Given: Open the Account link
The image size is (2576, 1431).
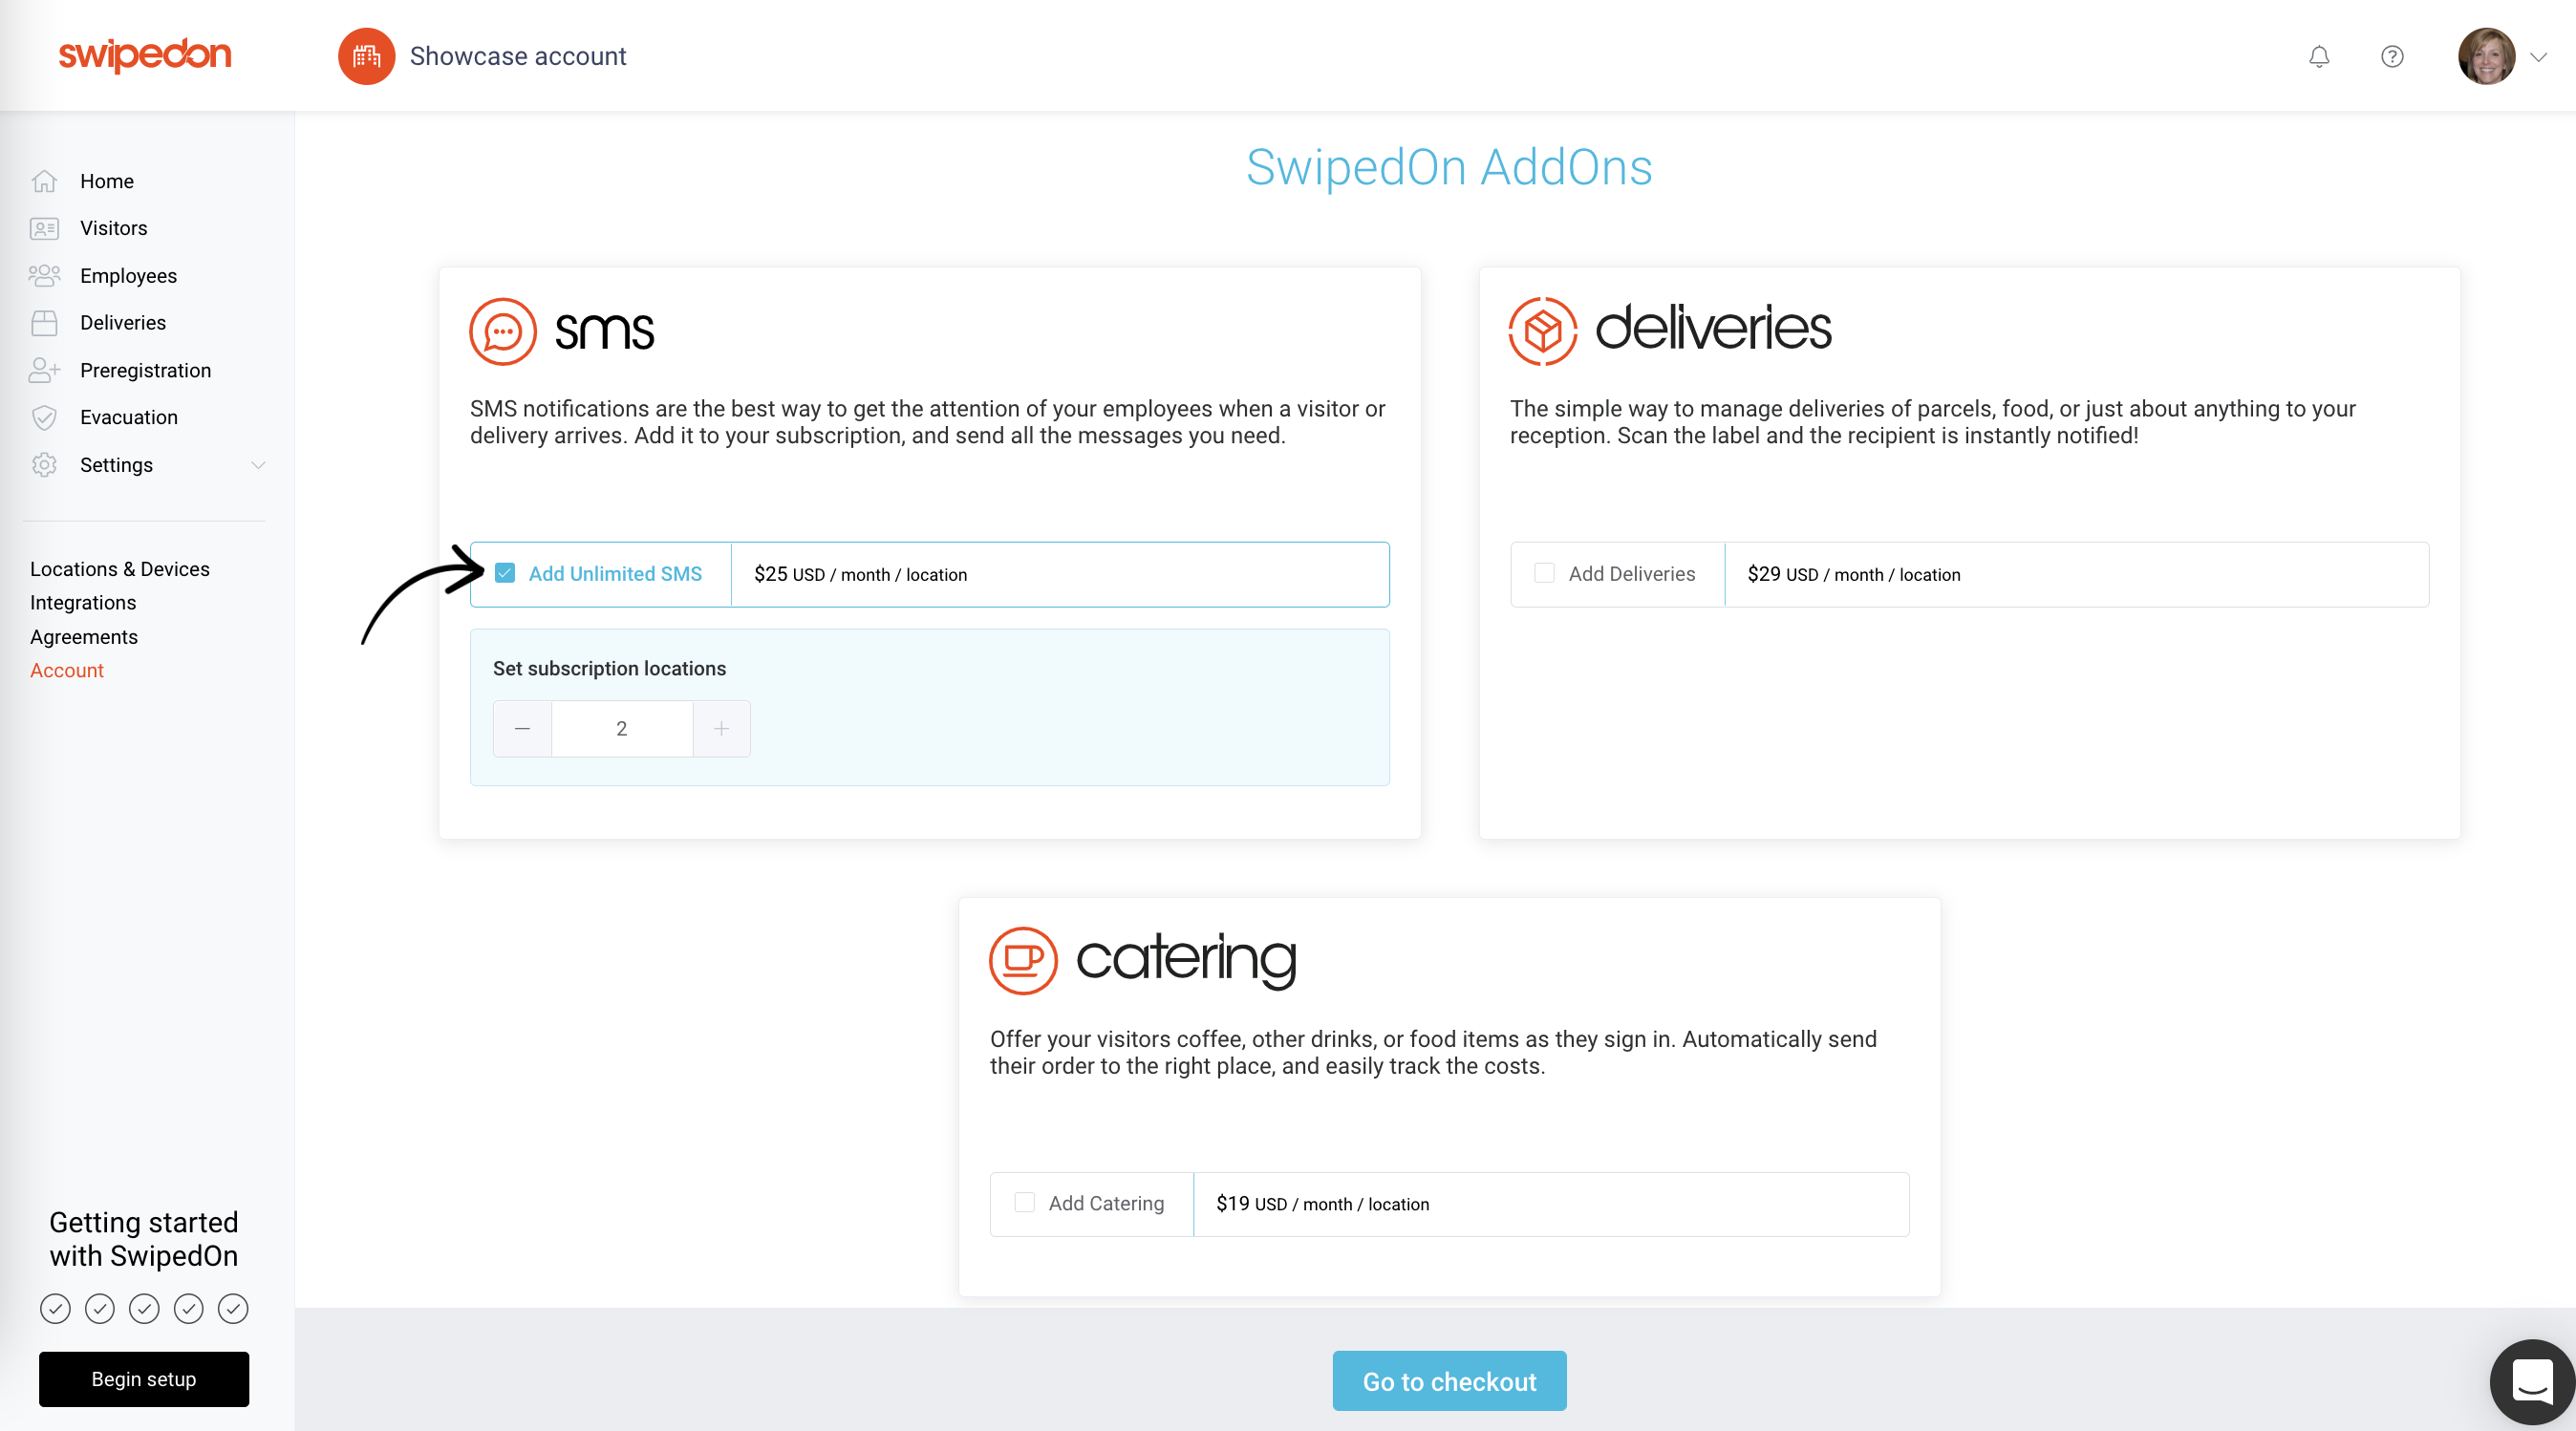Looking at the screenshot, I should [67, 670].
